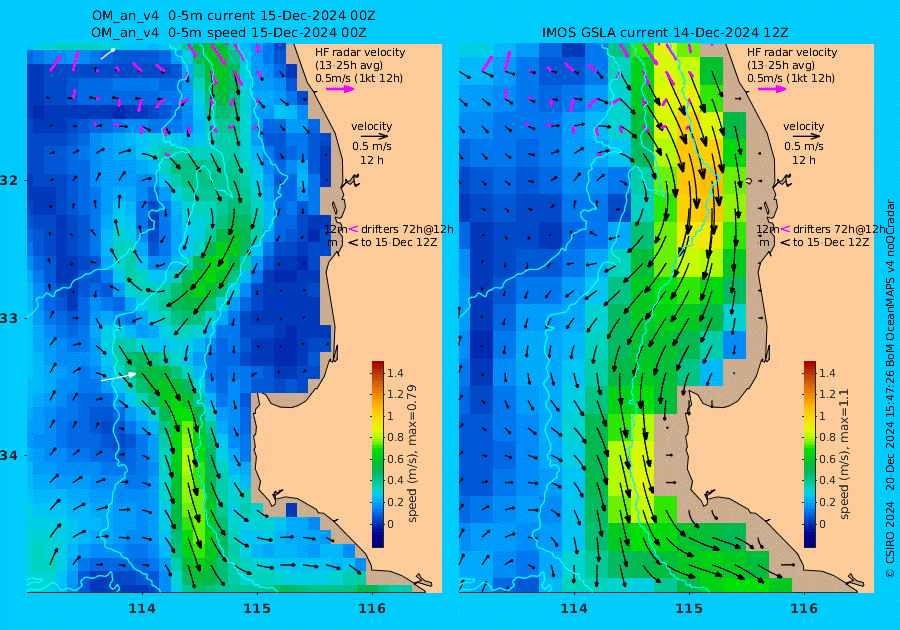Click the right map's 'velocity' legend text
This screenshot has width=900, height=630.
(803, 126)
